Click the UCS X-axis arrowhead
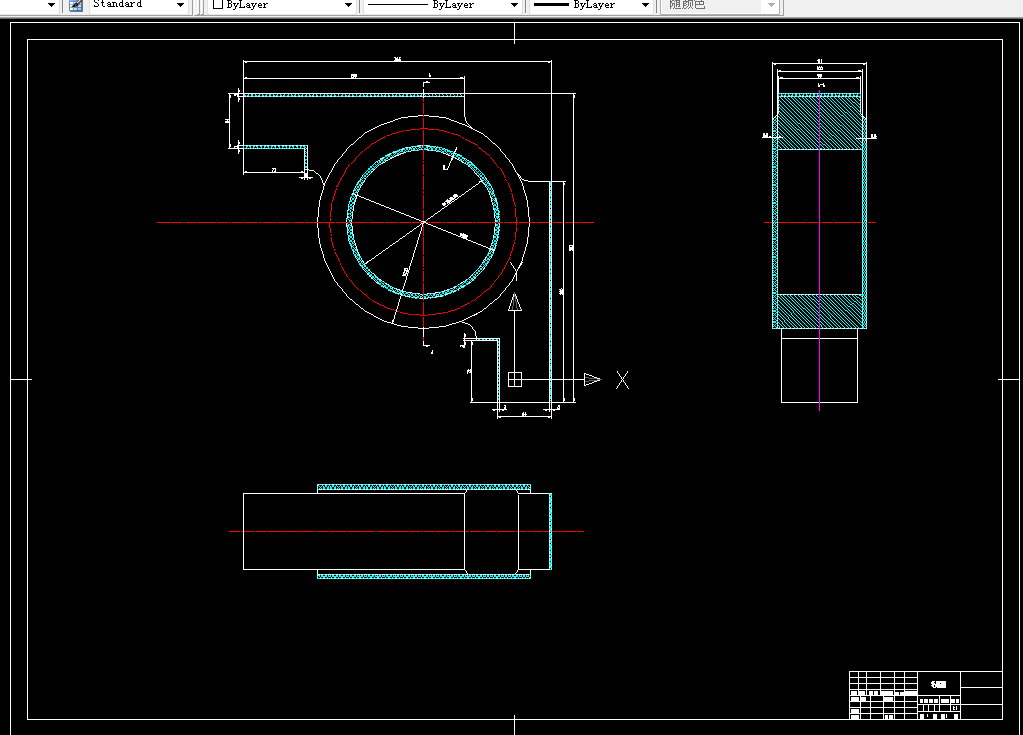 [592, 379]
